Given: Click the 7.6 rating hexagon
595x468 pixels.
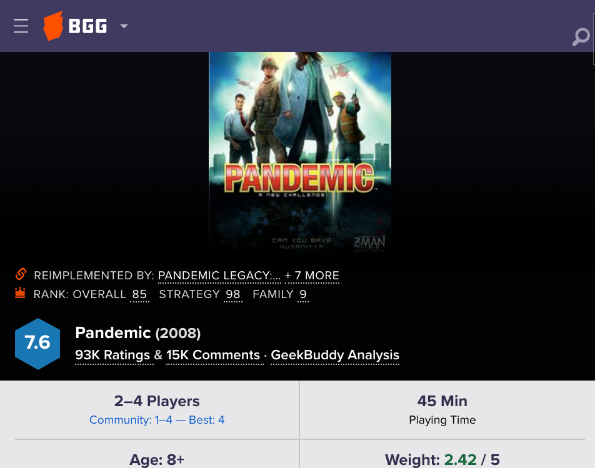Looking at the screenshot, I should pos(38,344).
